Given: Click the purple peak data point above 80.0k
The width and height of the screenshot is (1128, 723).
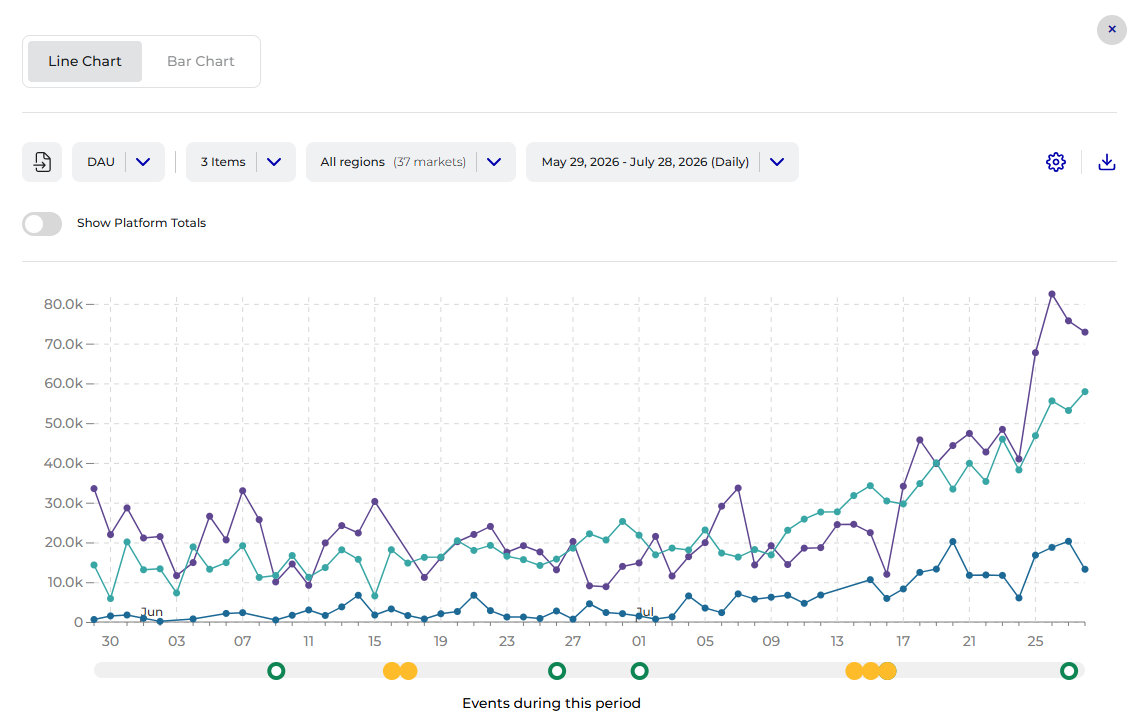Looking at the screenshot, I should click(1052, 294).
